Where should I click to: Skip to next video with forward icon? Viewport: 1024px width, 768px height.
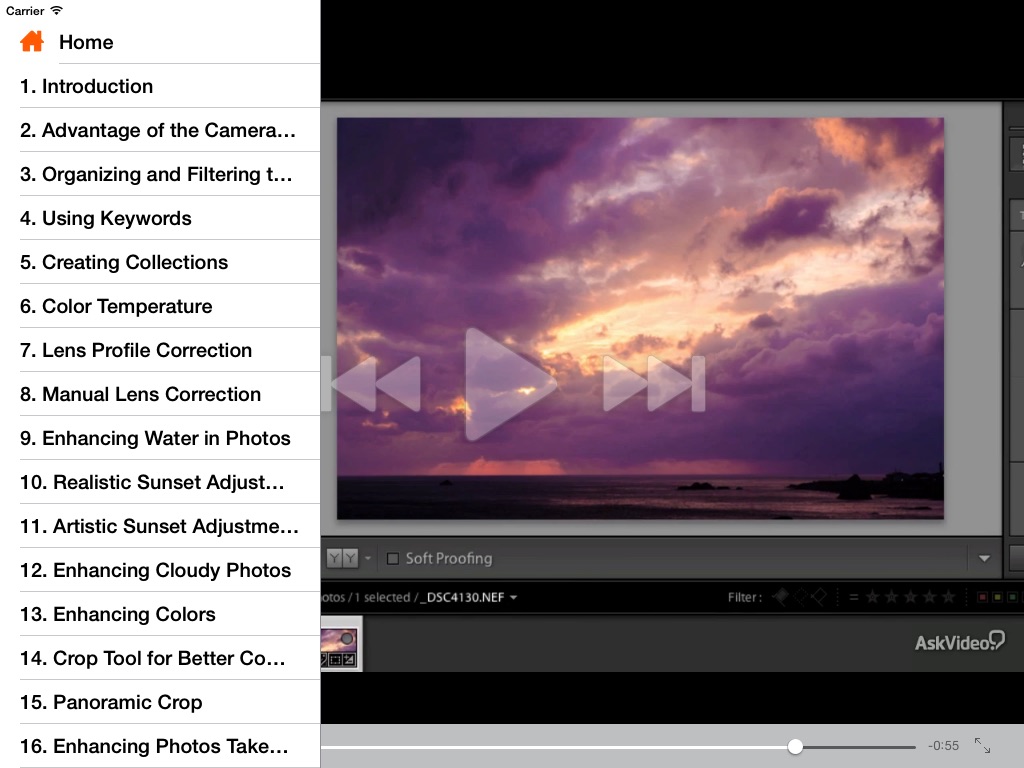654,384
